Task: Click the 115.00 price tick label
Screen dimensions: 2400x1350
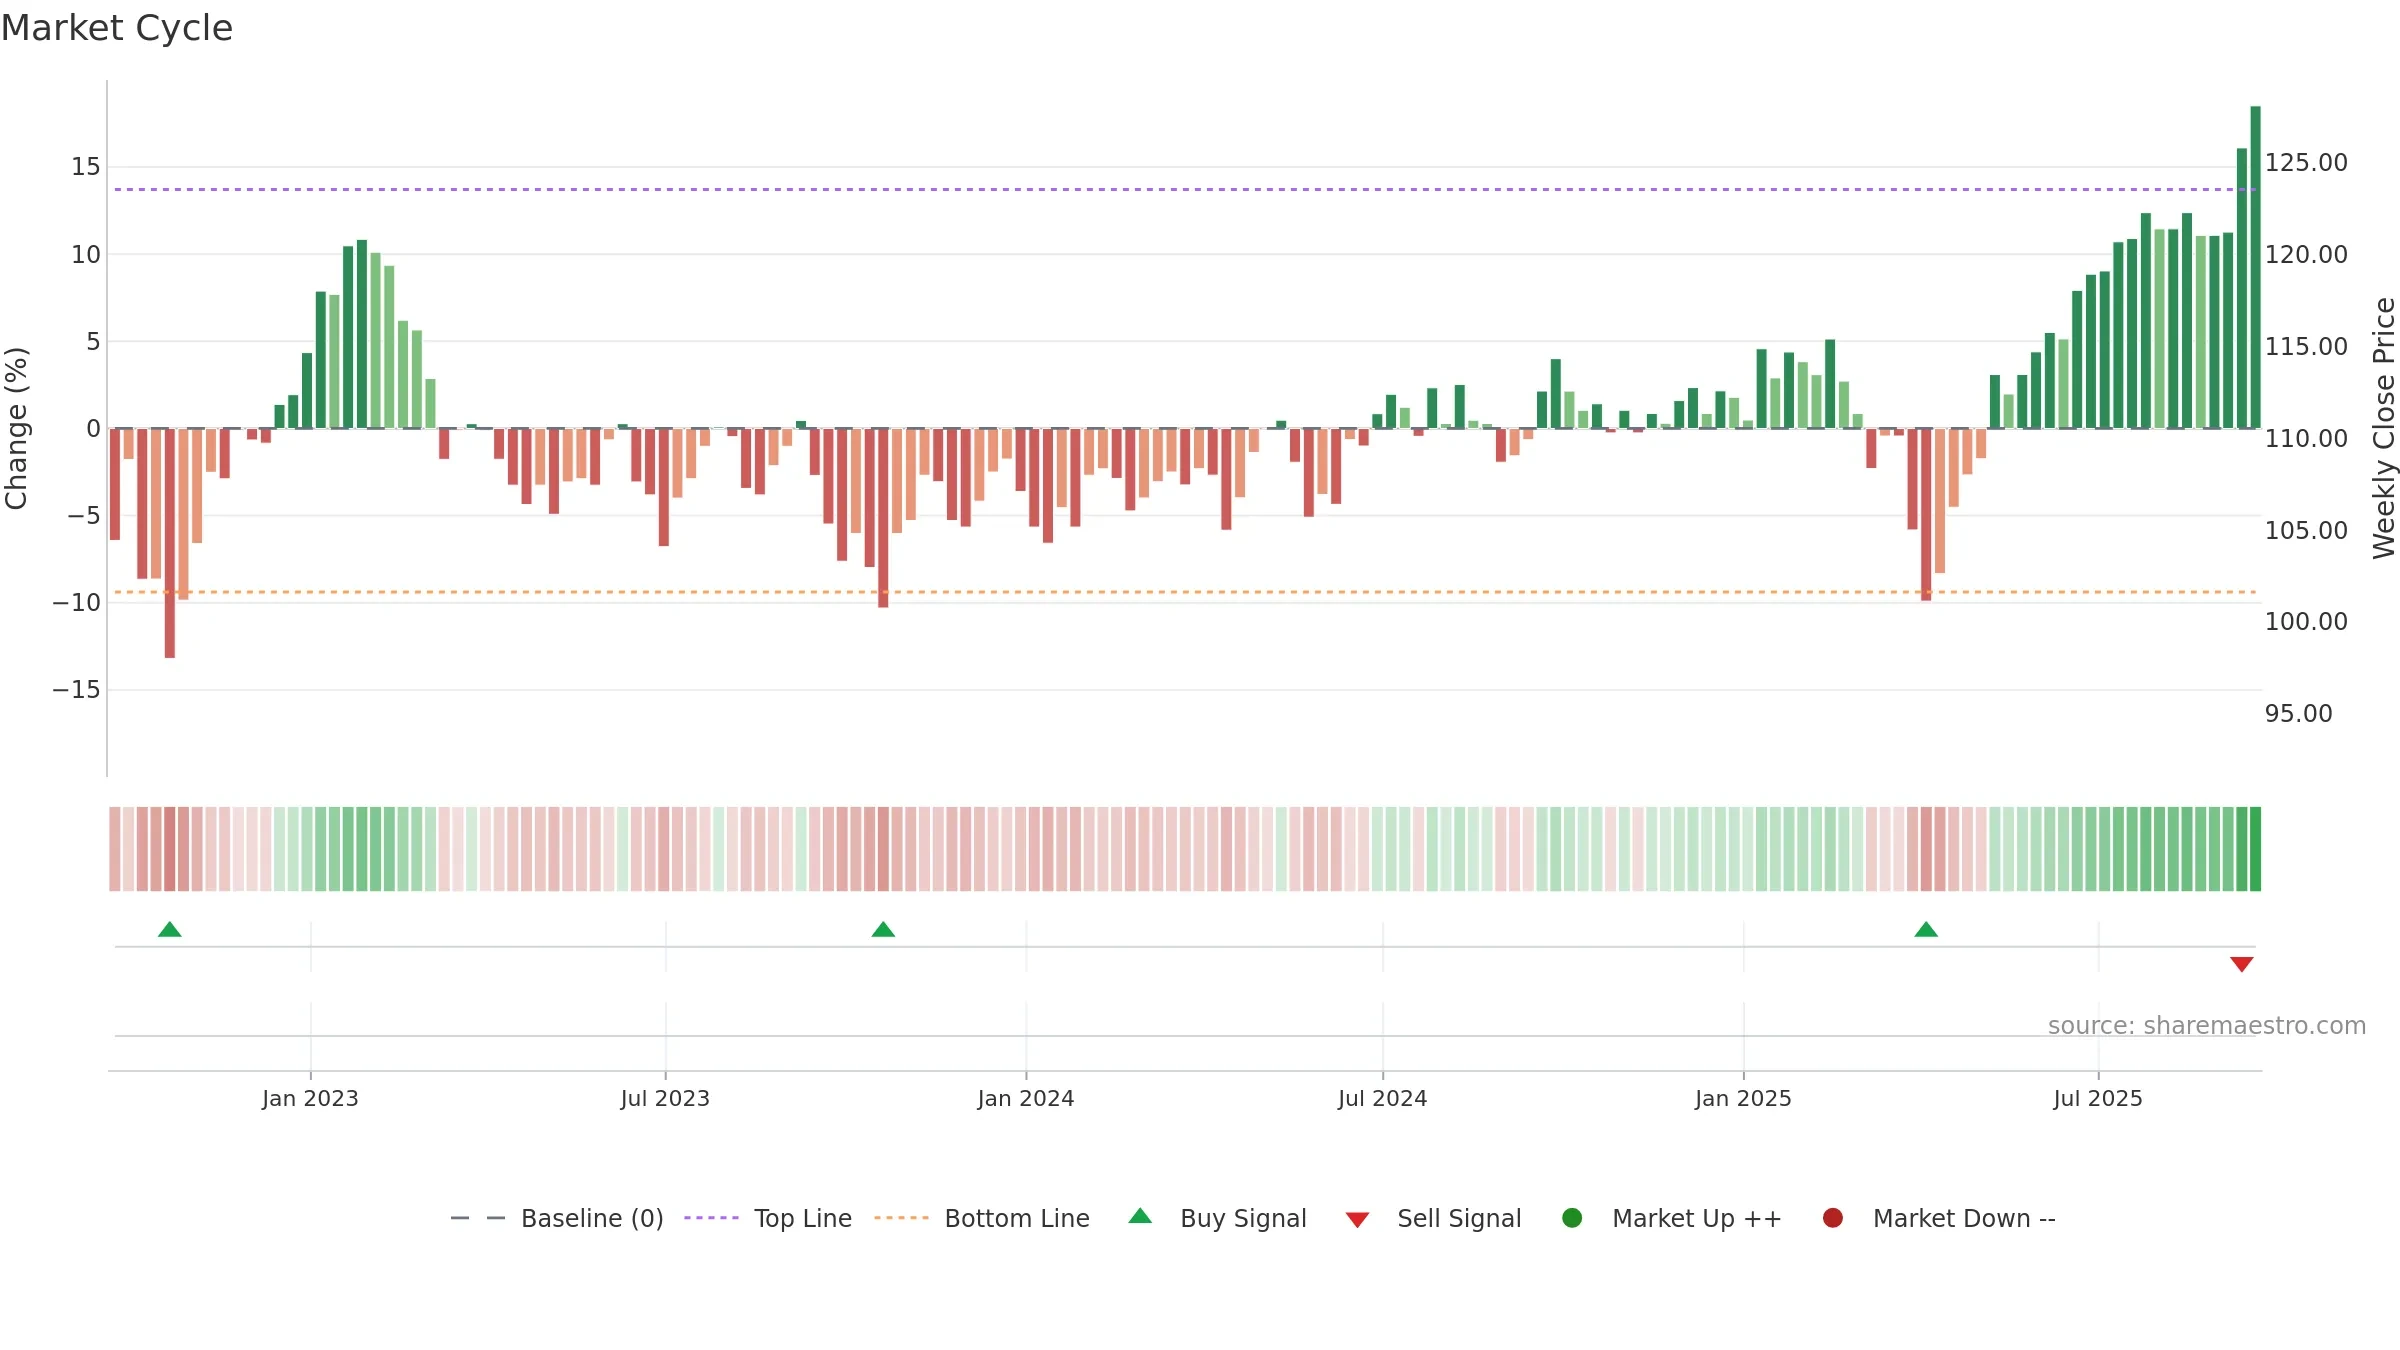Action: click(2306, 347)
